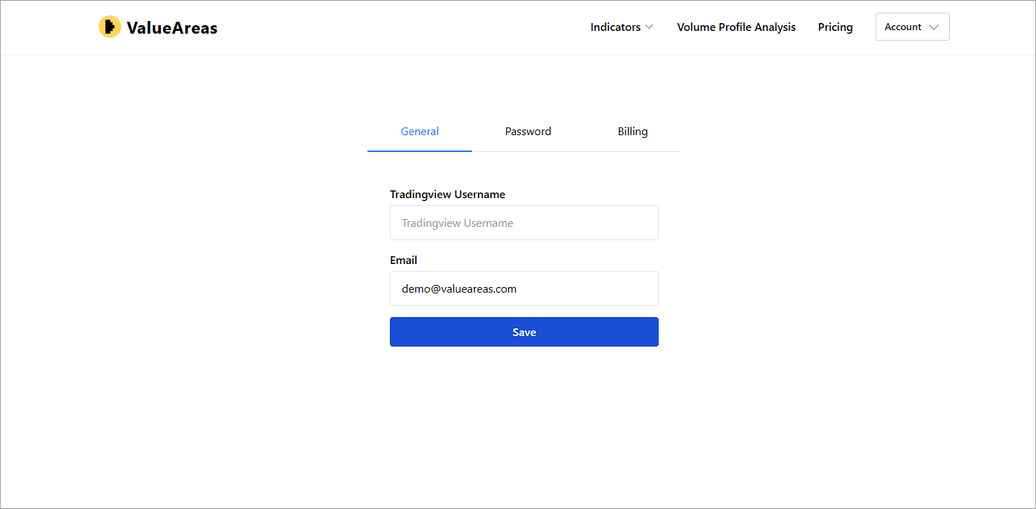The image size is (1036, 509).
Task: Save the account settings
Action: pyautogui.click(x=524, y=332)
